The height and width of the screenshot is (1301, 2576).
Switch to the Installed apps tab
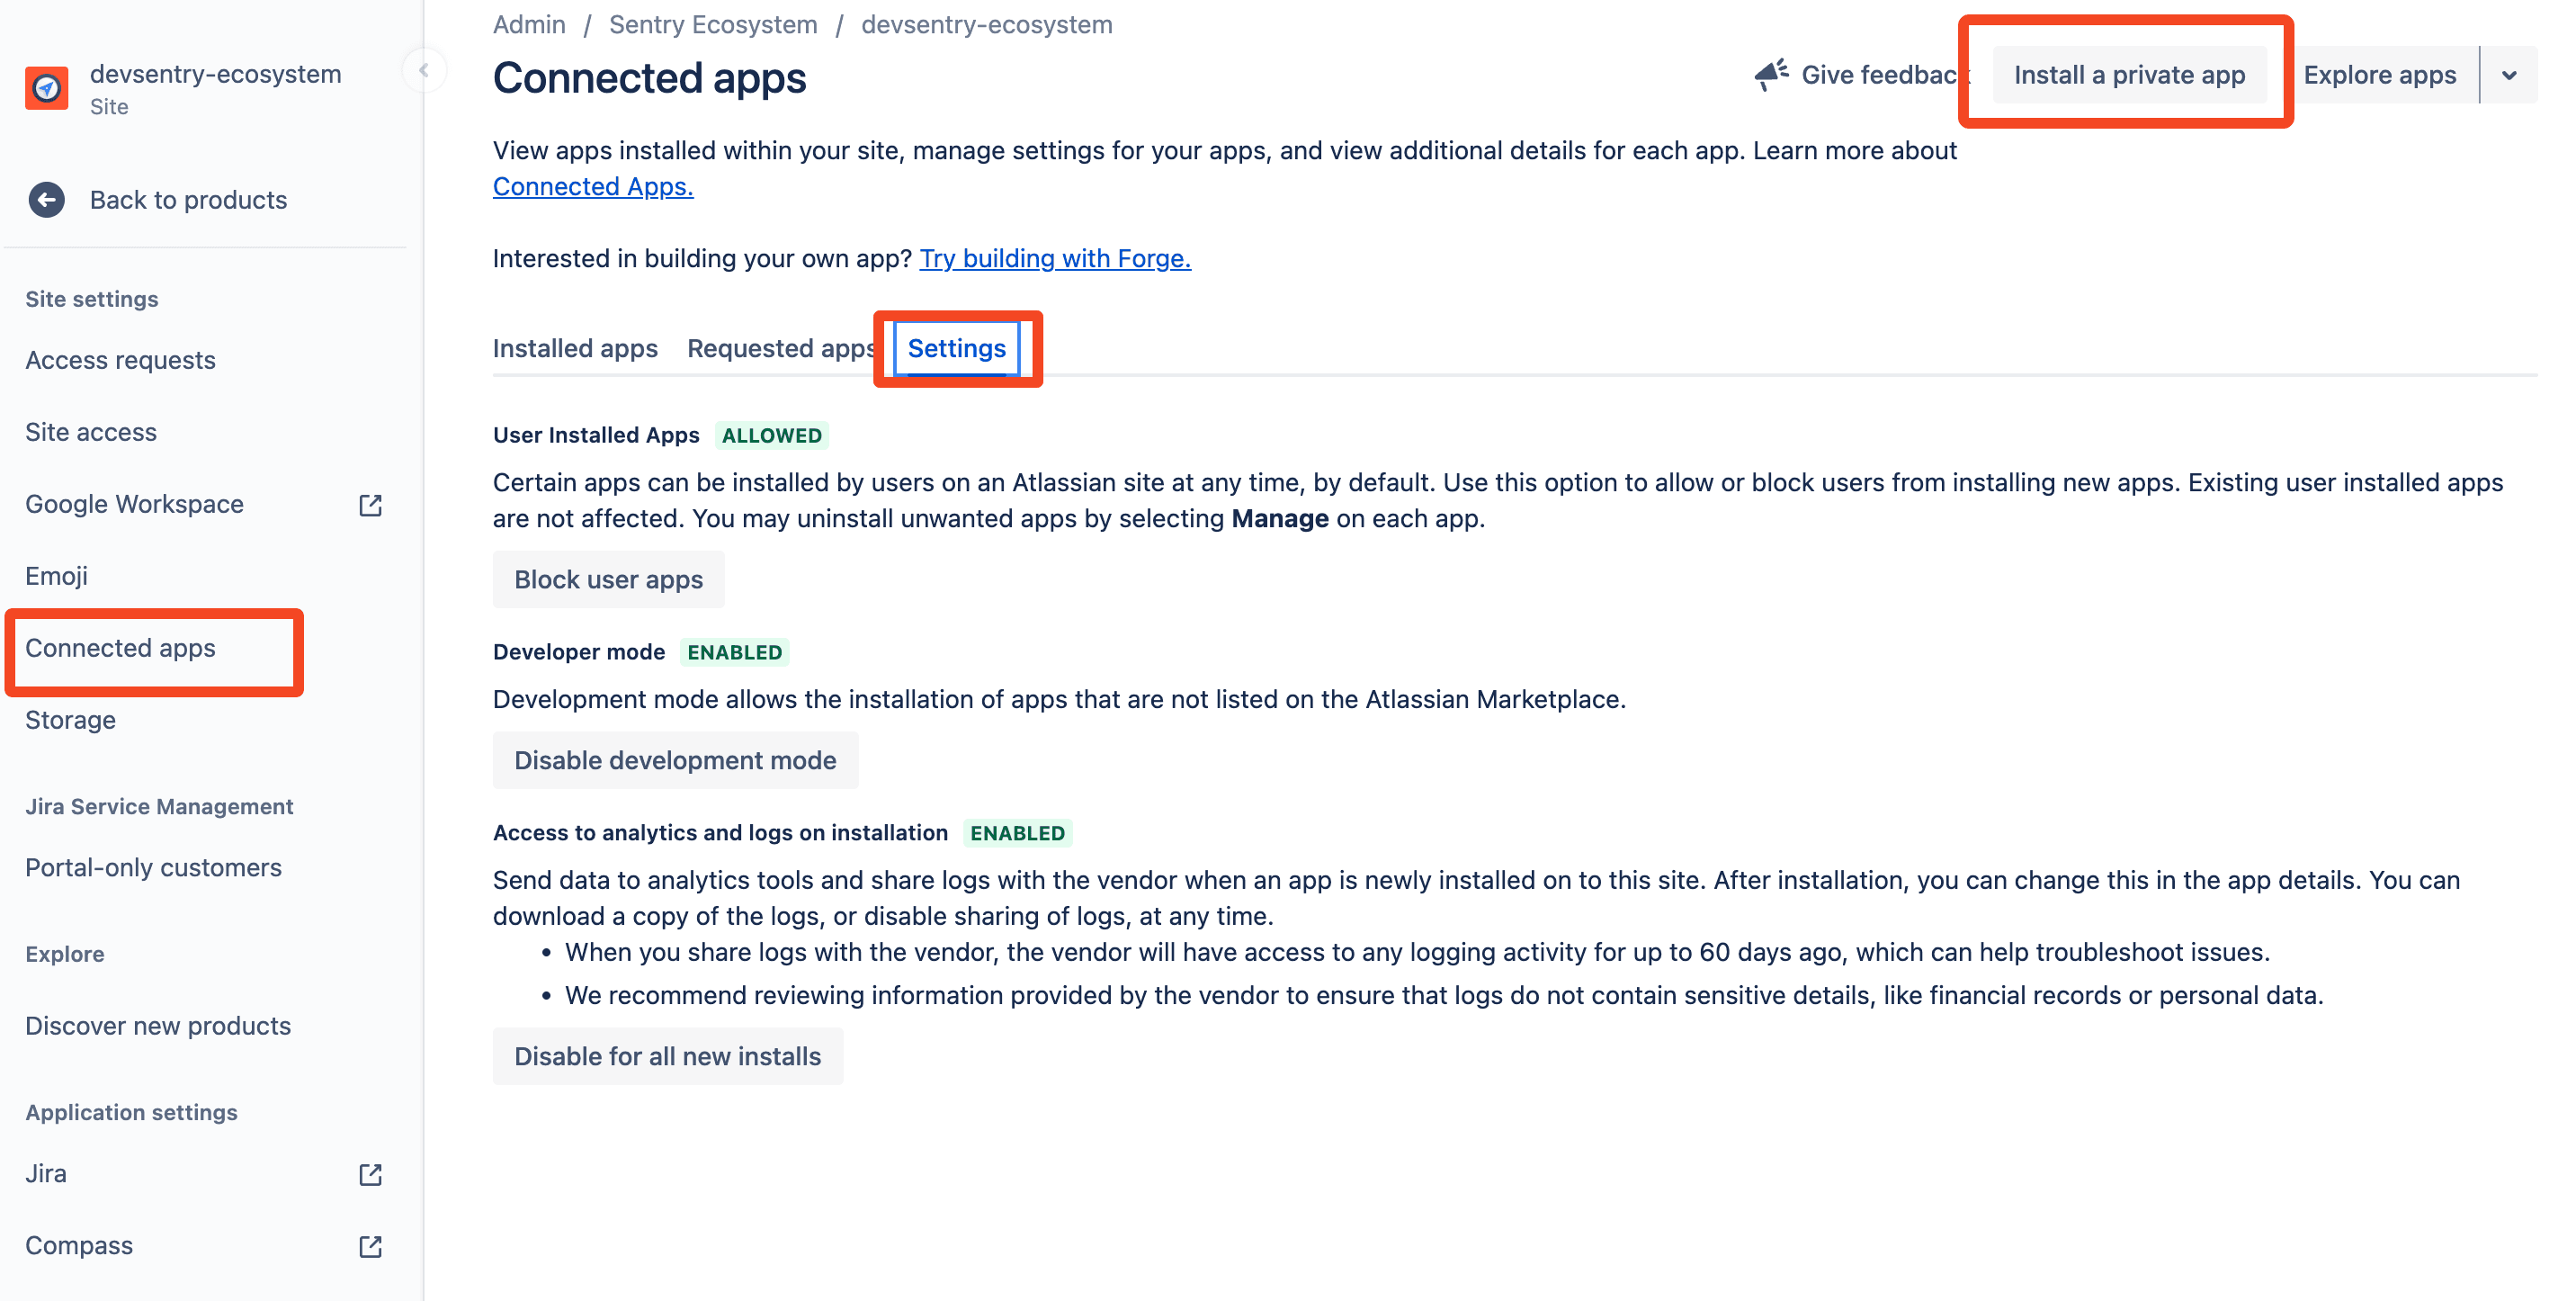pos(575,349)
